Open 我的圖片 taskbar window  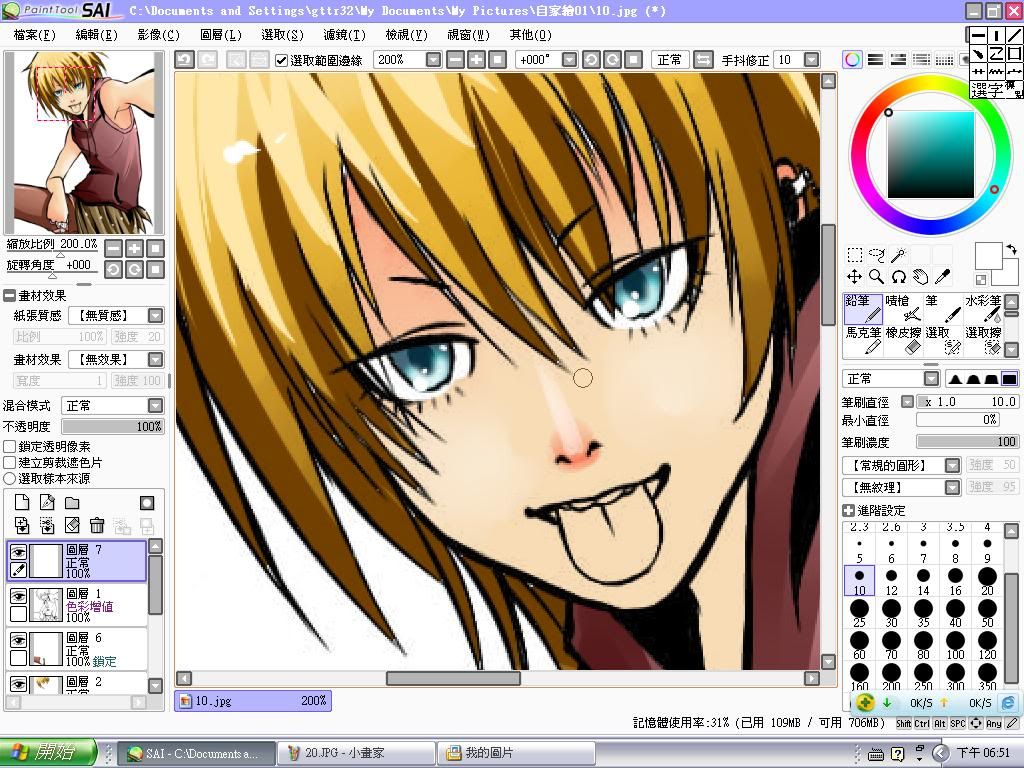click(x=517, y=753)
